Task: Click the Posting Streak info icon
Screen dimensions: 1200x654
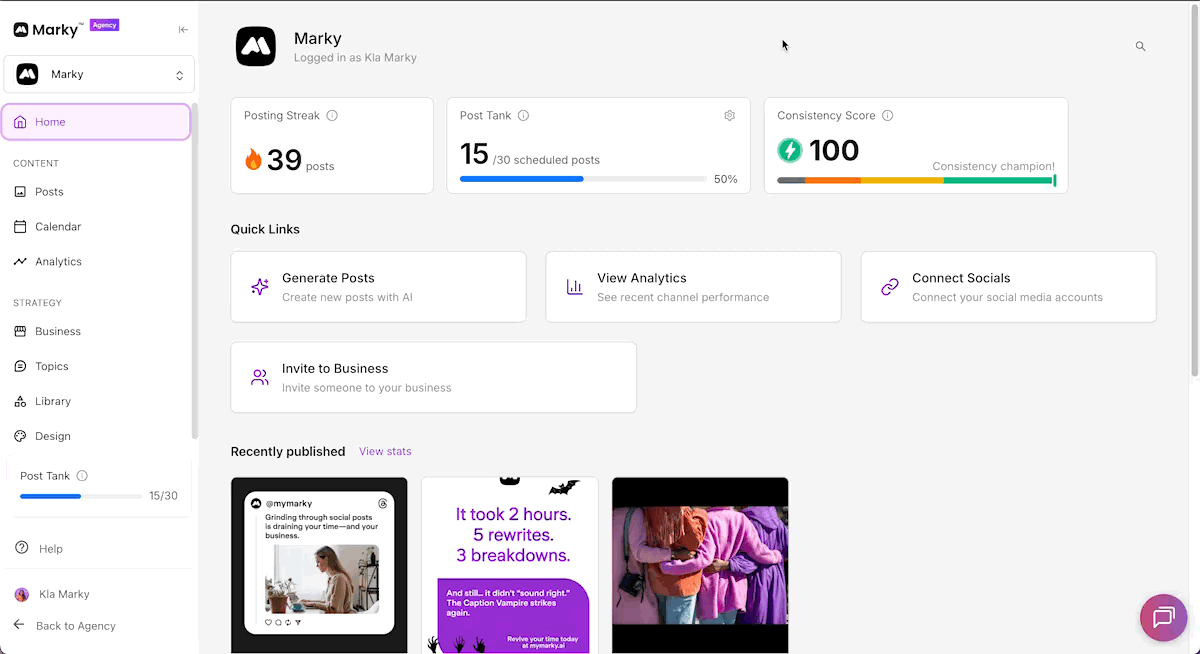Action: [332, 116]
